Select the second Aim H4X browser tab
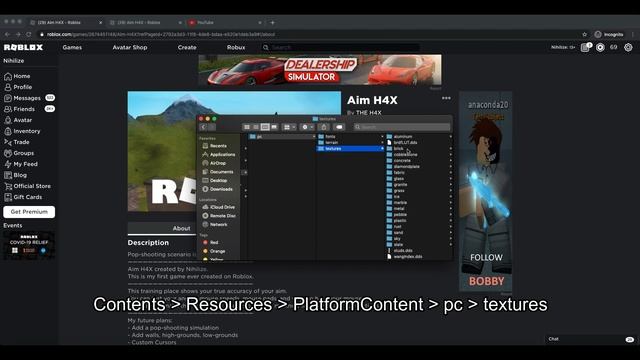 click(145, 22)
